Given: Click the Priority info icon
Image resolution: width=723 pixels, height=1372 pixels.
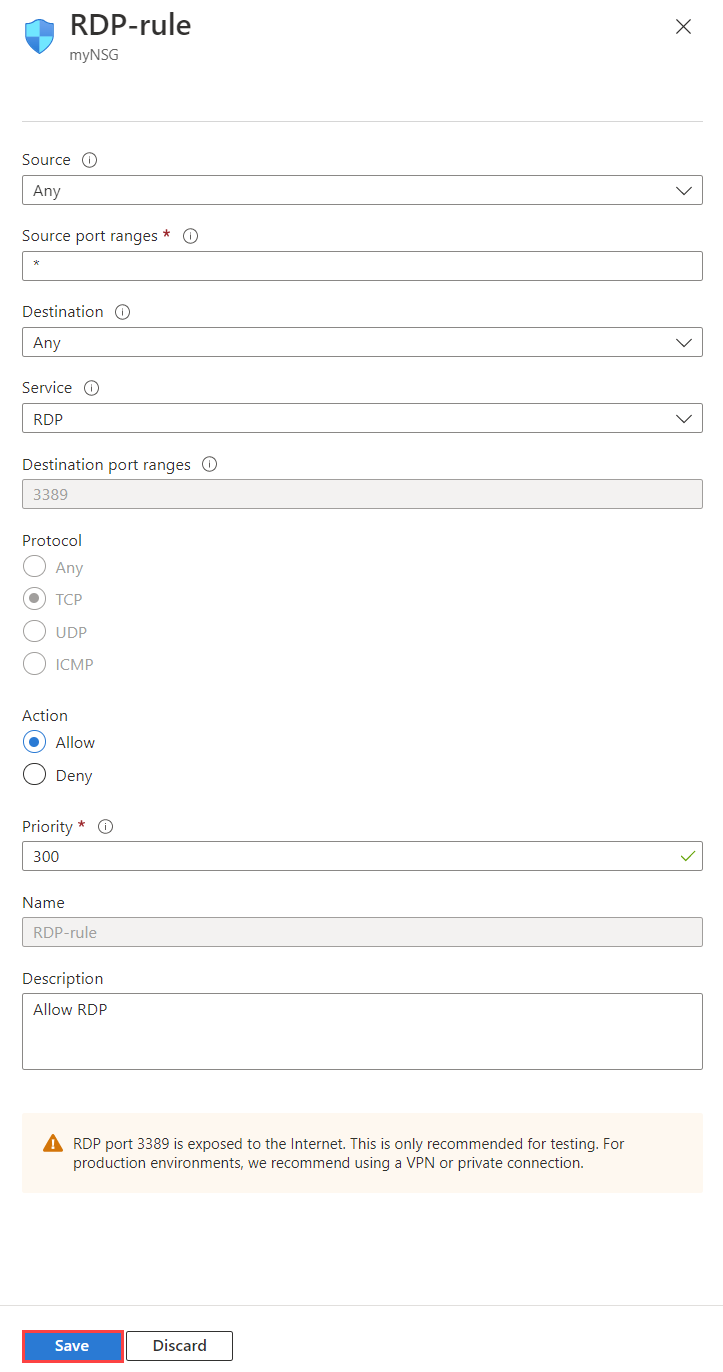Looking at the screenshot, I should coord(105,826).
